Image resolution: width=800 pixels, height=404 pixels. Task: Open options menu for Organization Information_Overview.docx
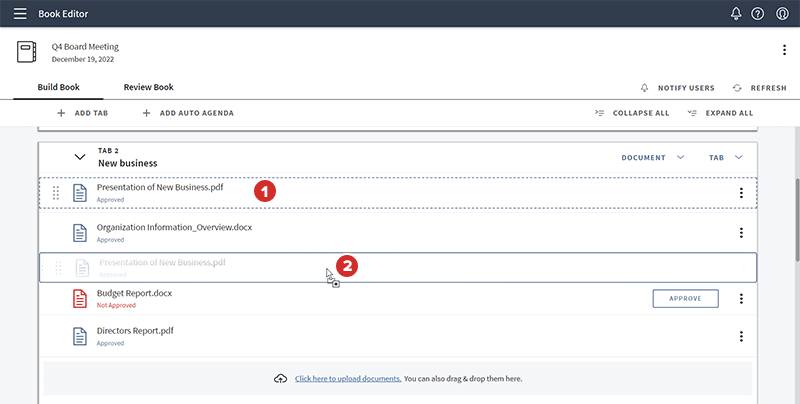pos(741,233)
